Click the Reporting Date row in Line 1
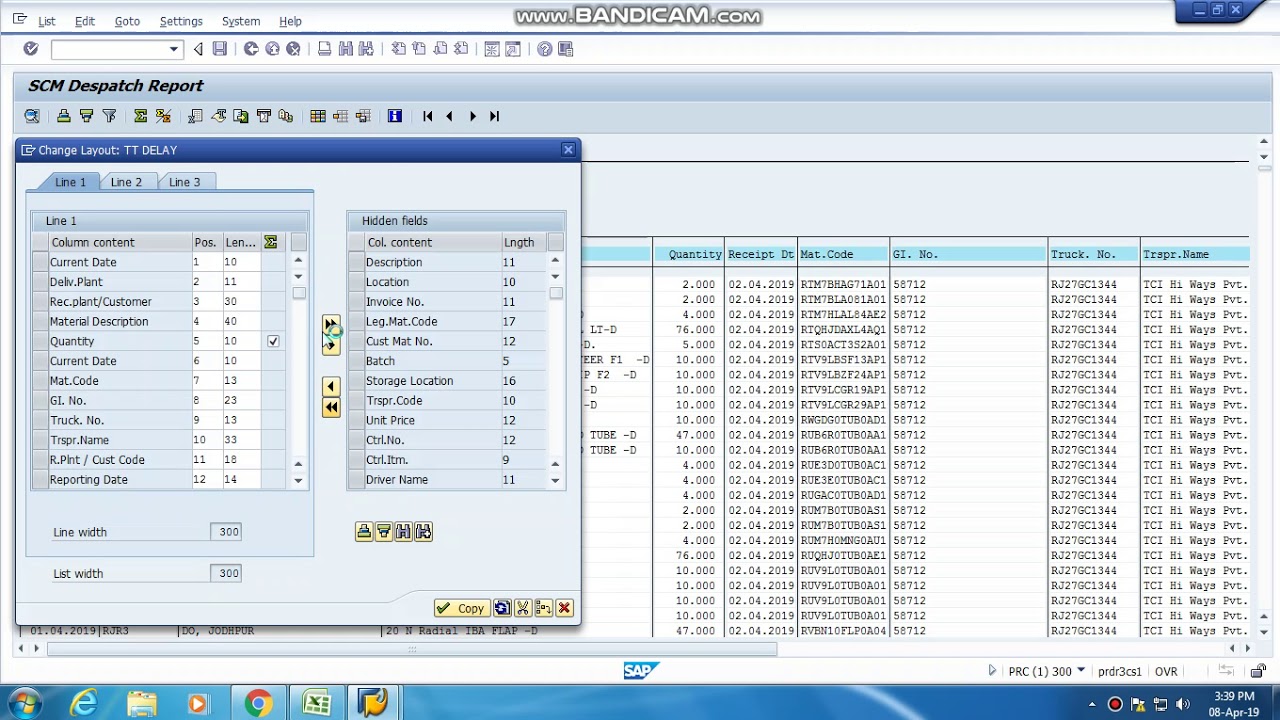Screen dimensions: 1280x720 coord(160,480)
